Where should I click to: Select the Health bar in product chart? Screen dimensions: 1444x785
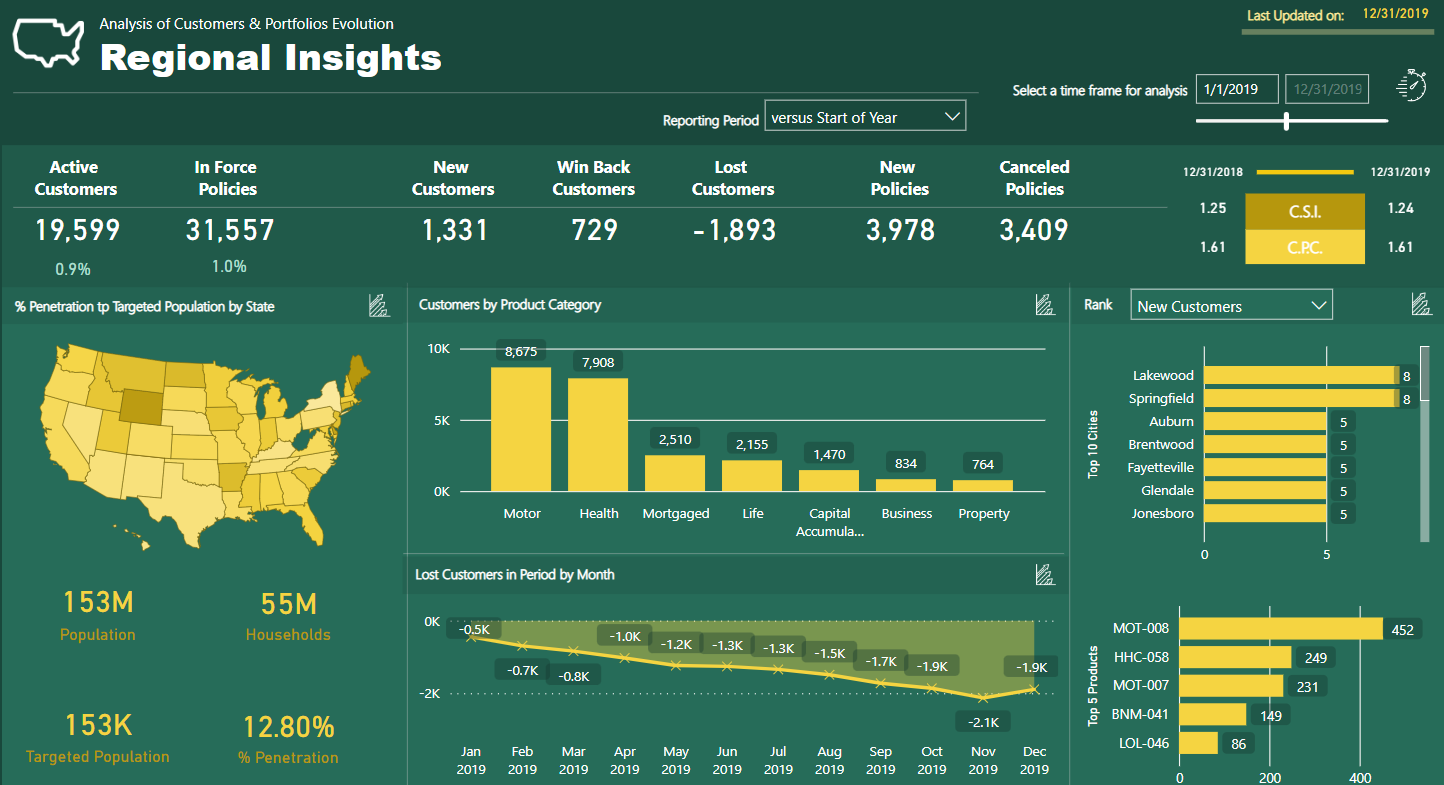tap(598, 434)
